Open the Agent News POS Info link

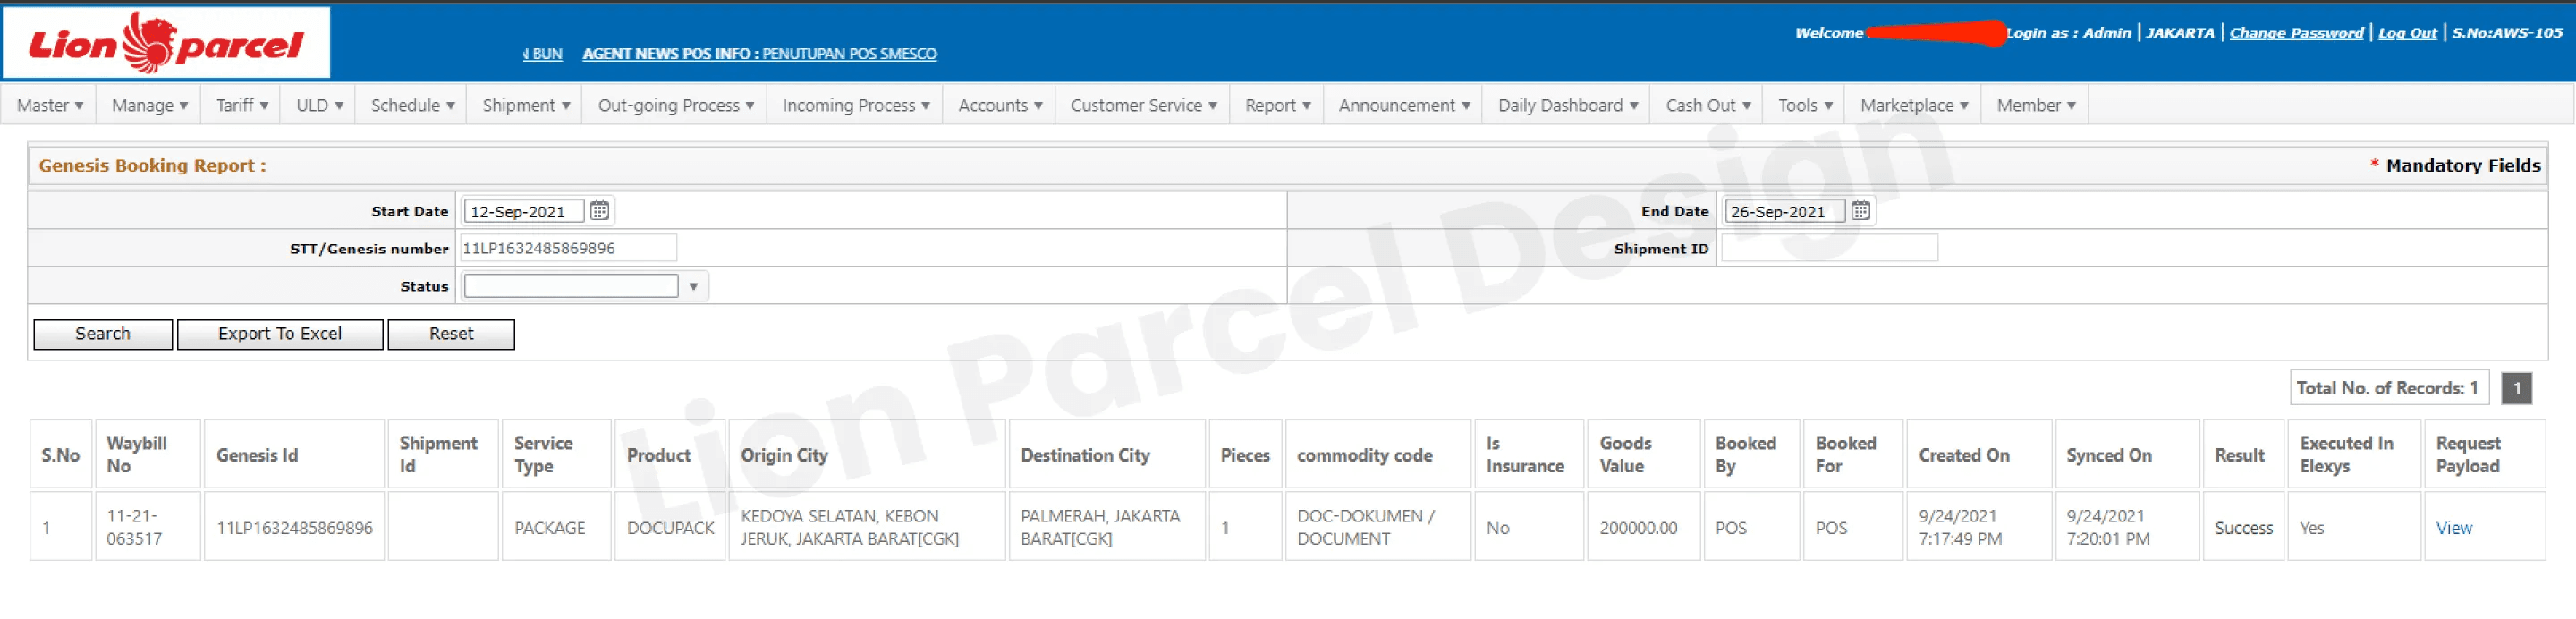[759, 53]
